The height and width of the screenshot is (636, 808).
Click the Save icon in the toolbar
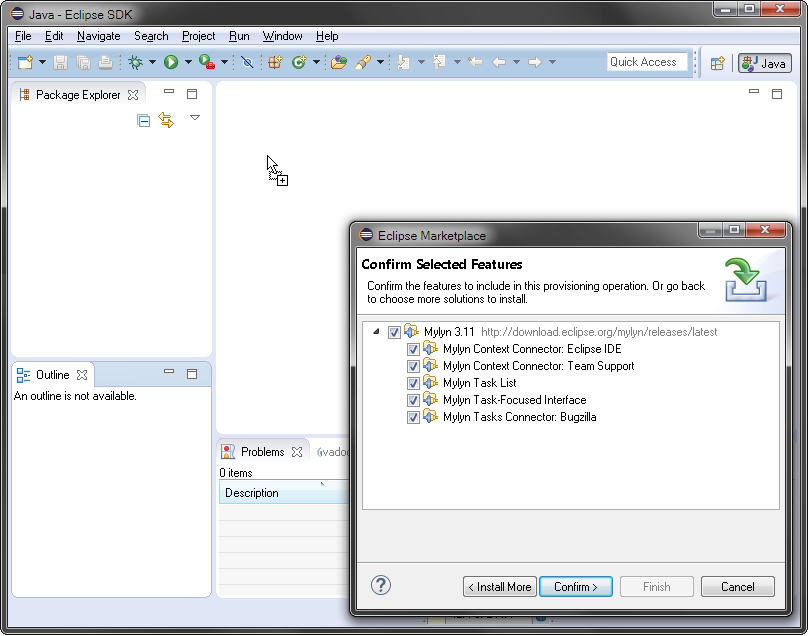click(60, 62)
